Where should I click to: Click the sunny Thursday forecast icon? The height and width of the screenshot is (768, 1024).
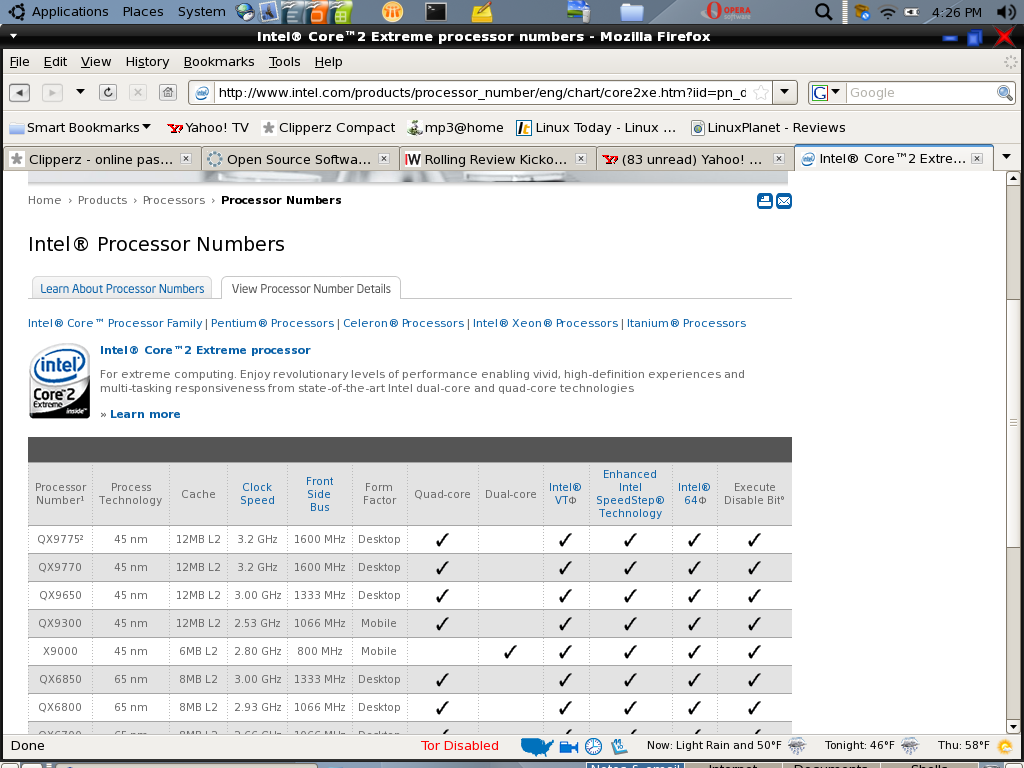1005,745
